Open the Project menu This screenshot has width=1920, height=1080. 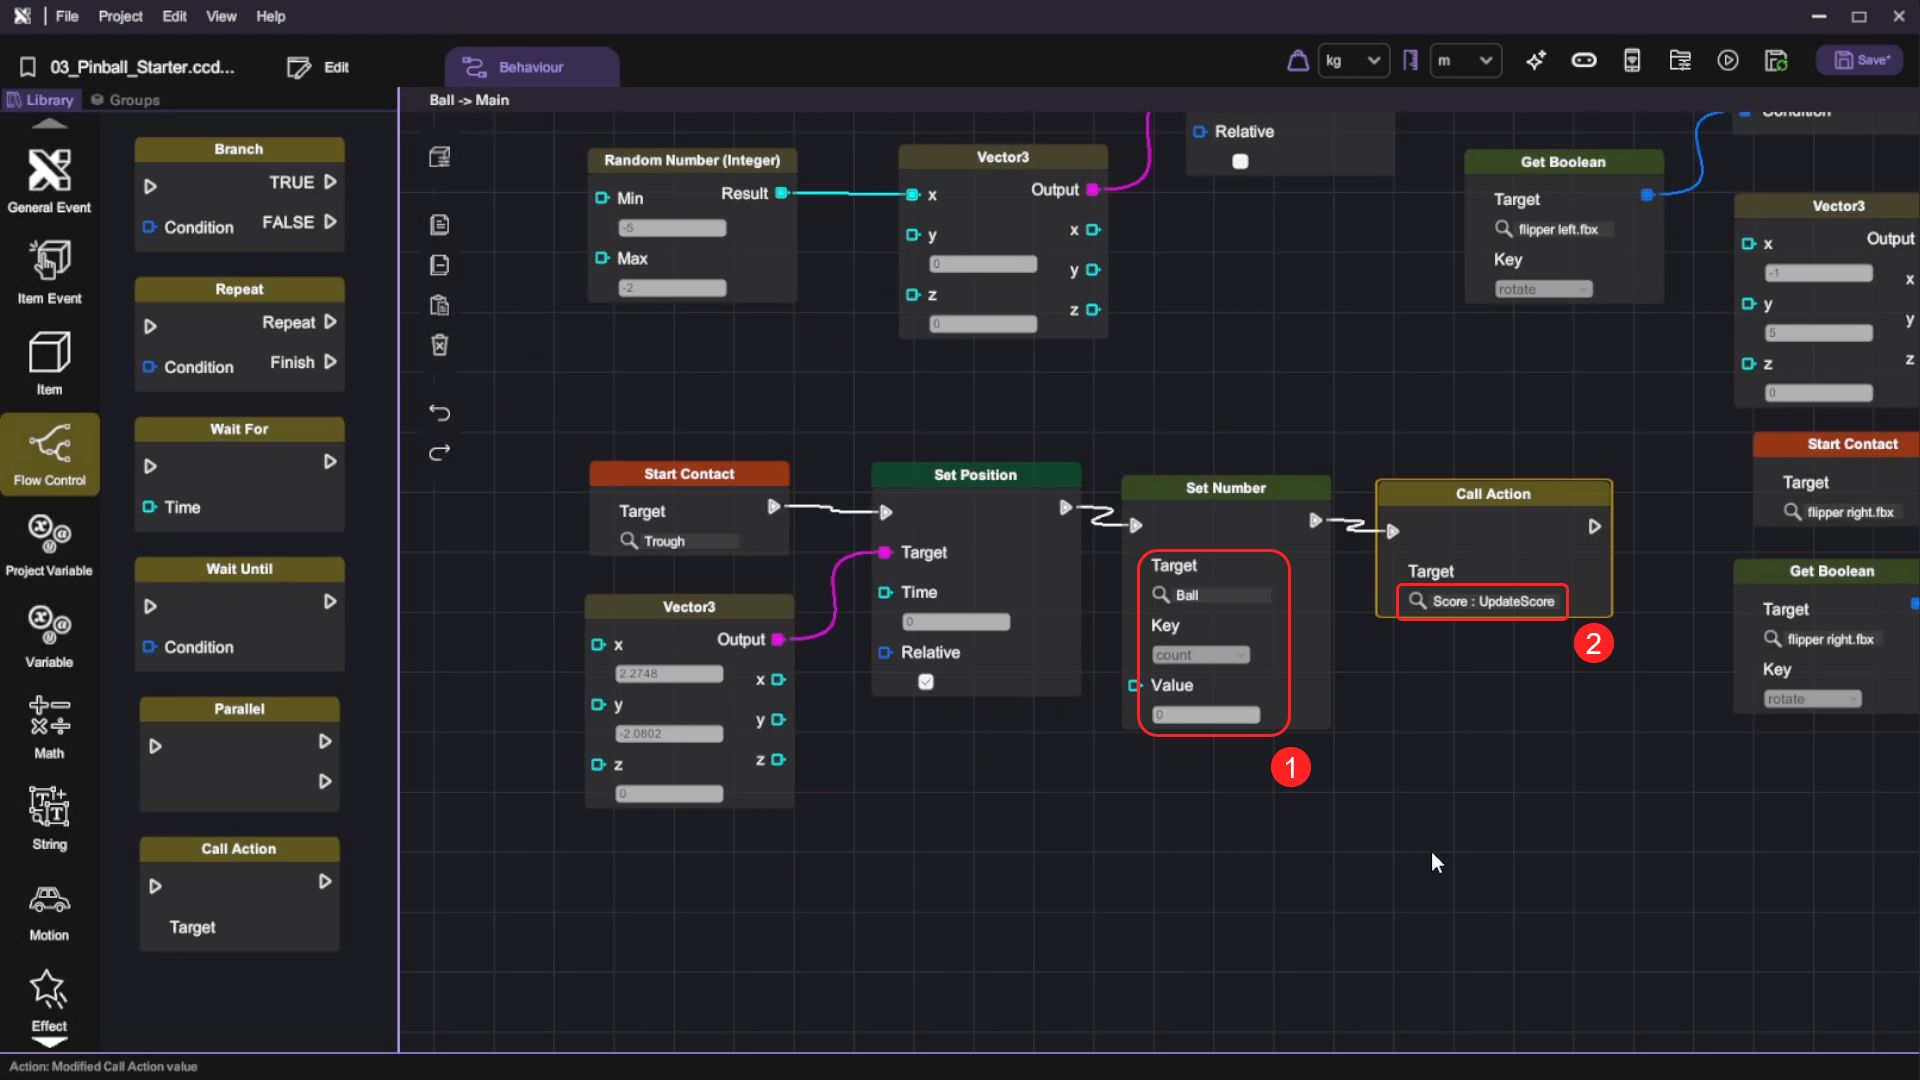click(120, 16)
